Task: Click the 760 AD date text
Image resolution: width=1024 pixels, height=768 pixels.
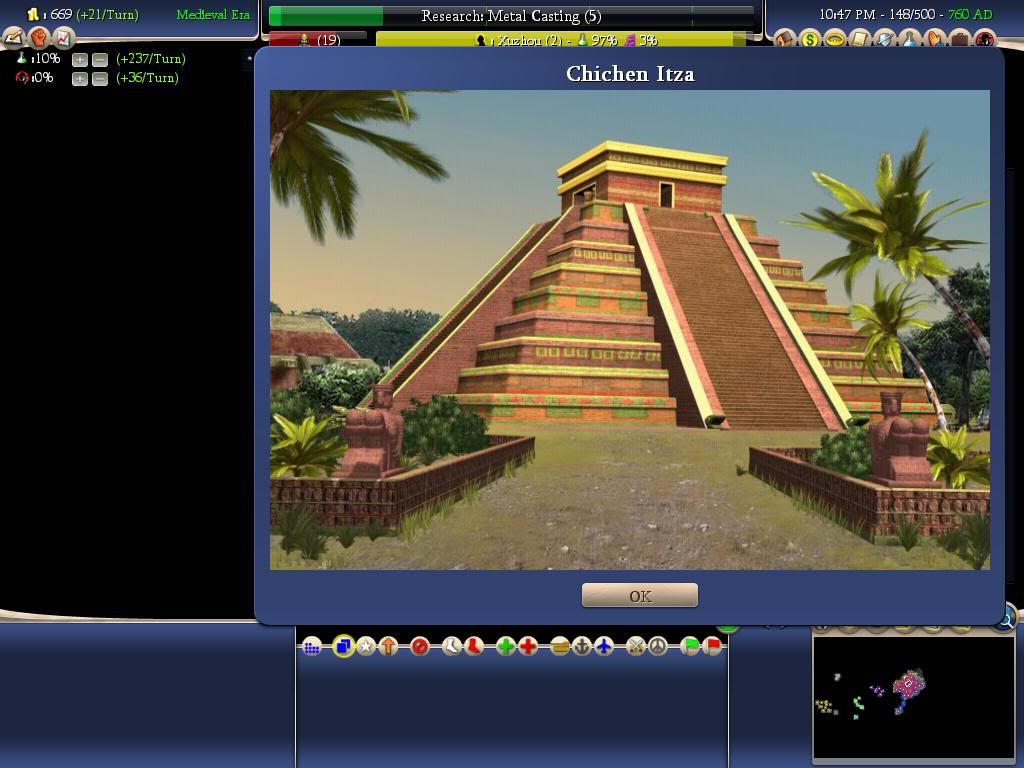Action: [x=970, y=14]
